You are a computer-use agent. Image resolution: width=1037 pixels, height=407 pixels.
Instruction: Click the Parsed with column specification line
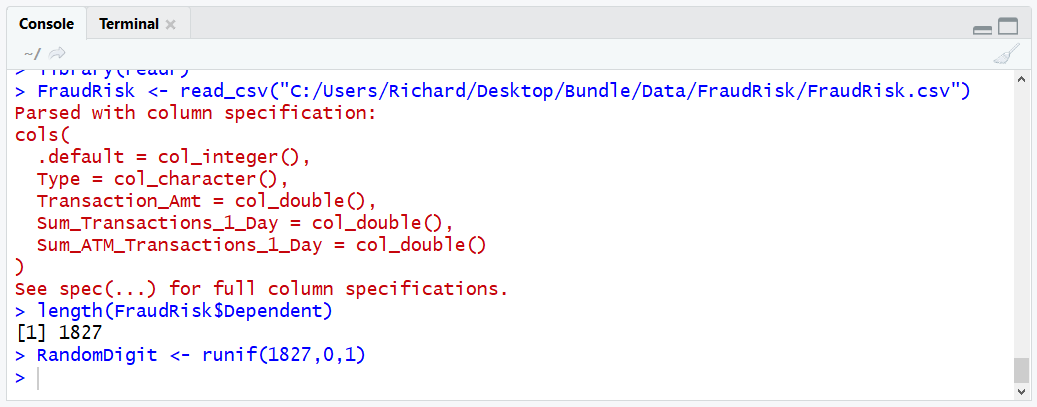coord(195,113)
